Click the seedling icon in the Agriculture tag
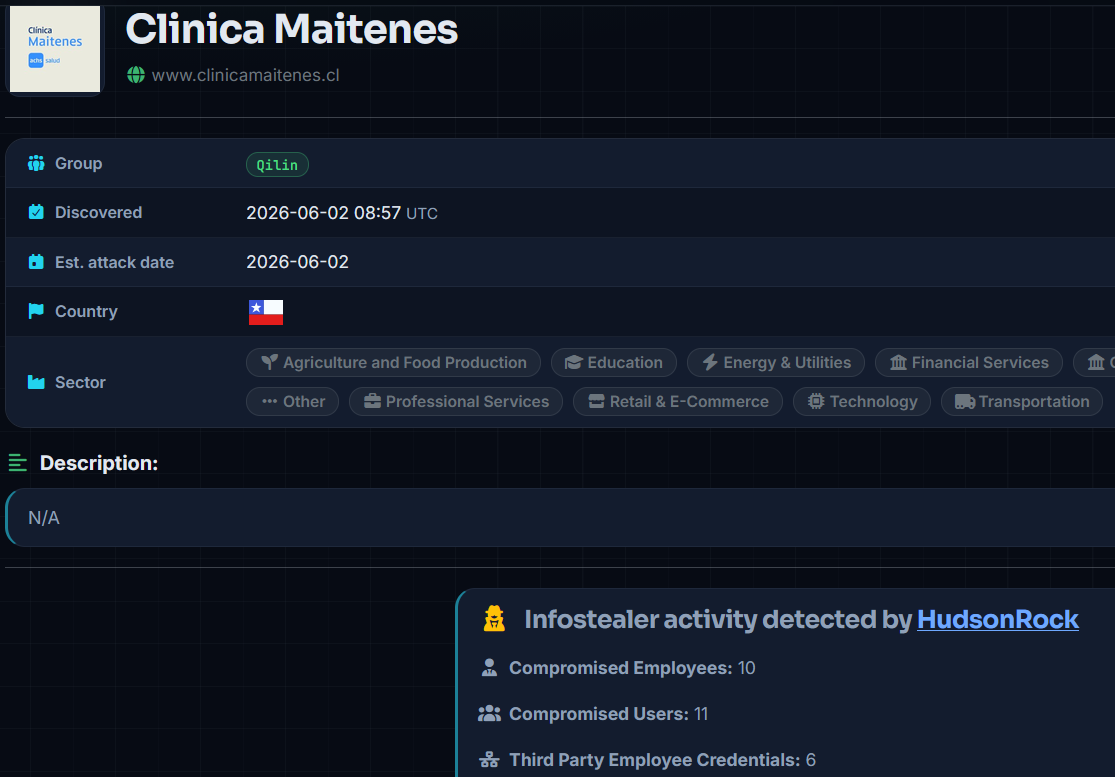 270,363
